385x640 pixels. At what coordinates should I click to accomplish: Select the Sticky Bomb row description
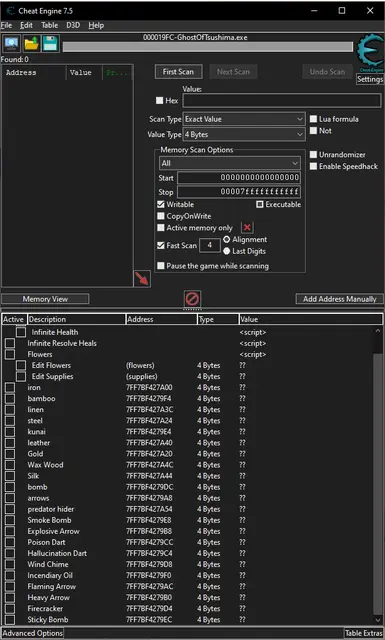tap(48, 620)
